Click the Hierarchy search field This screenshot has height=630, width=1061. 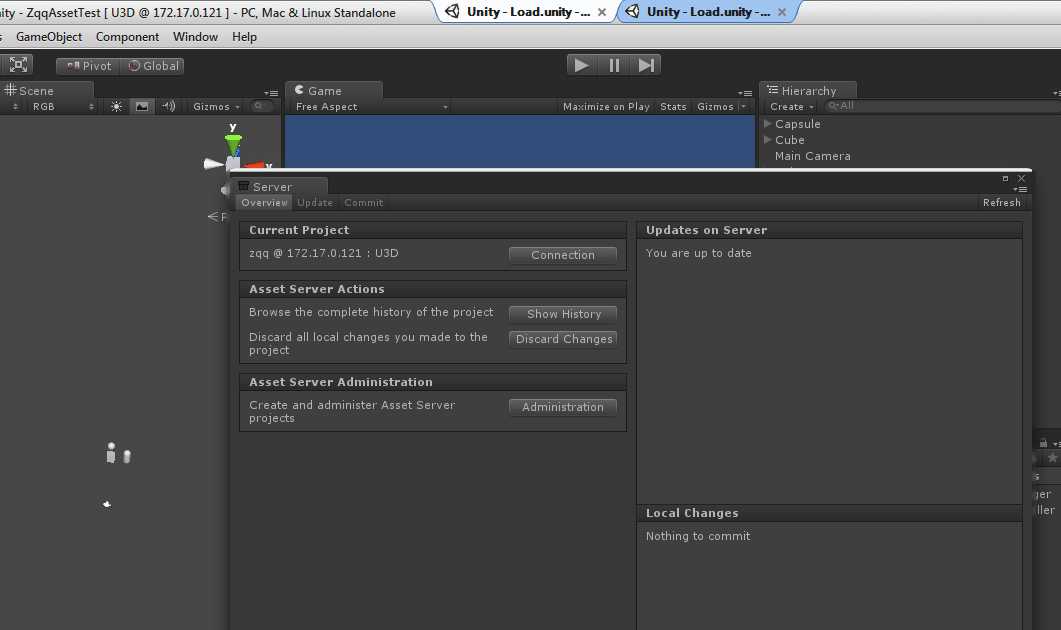(x=944, y=106)
